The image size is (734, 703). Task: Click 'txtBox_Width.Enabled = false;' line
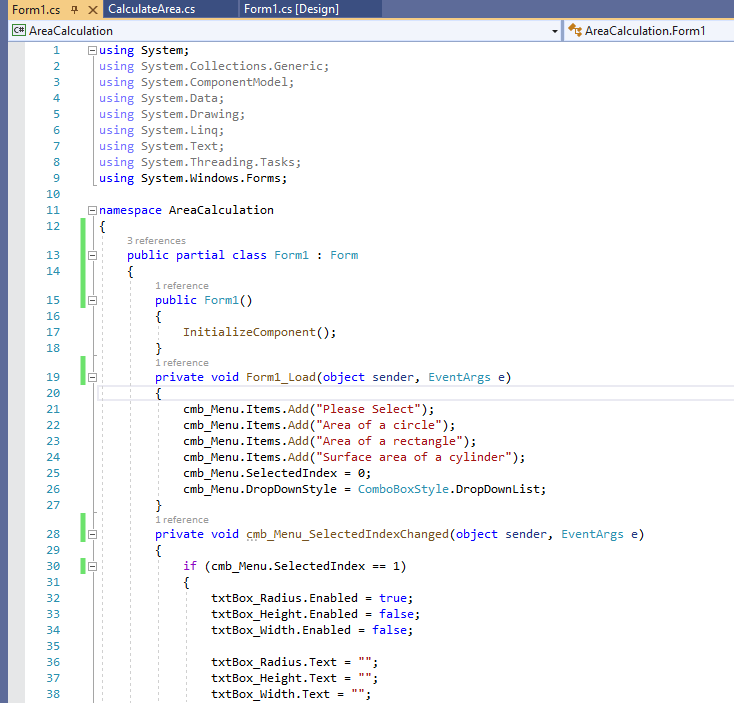click(x=312, y=630)
